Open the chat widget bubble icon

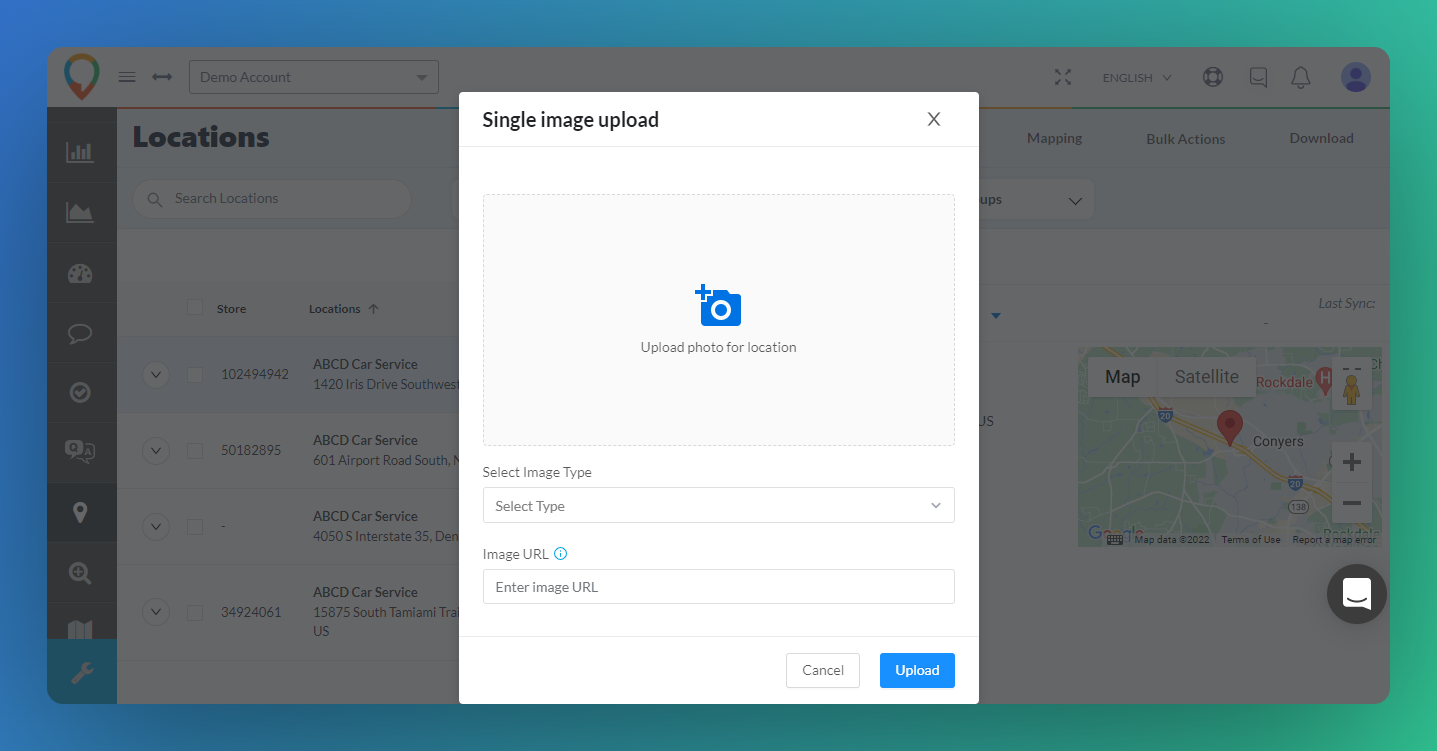pyautogui.click(x=1356, y=594)
